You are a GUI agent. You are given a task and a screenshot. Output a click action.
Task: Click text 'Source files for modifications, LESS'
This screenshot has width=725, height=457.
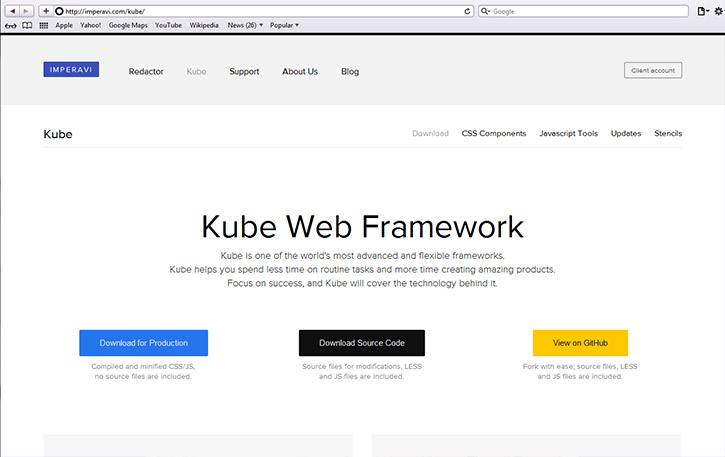coord(362,366)
